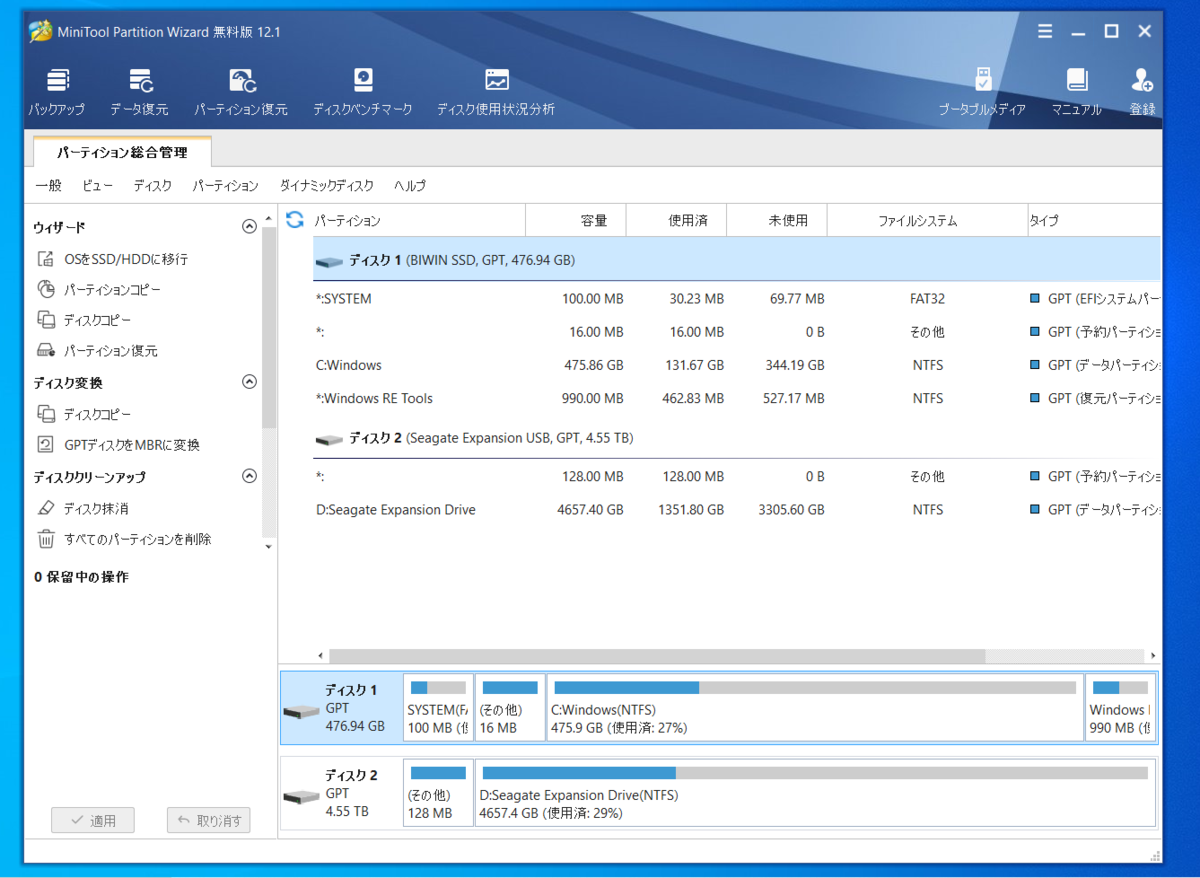Viewport: 1200px width, 878px height.
Task: Click Windows RE 990 MB block in disk map
Action: 1120,708
